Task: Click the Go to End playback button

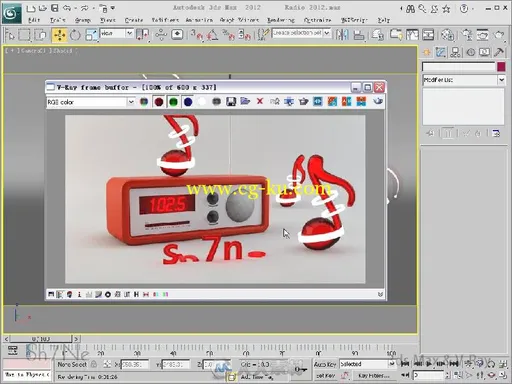Action: click(x=454, y=364)
